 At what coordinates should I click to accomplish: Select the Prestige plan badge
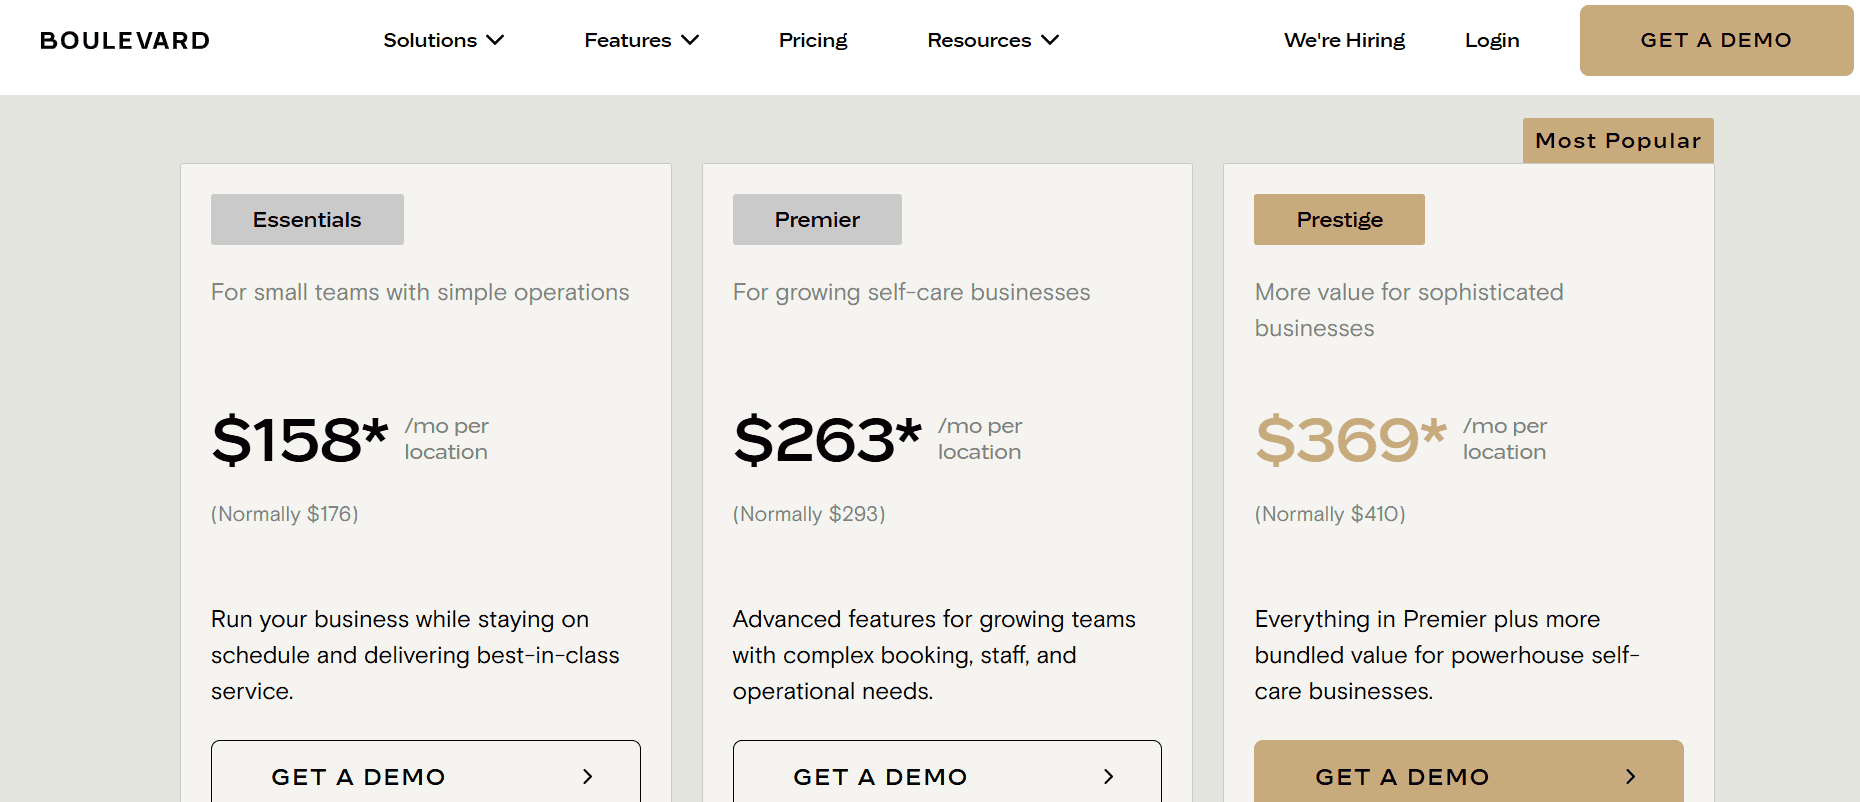point(1338,219)
